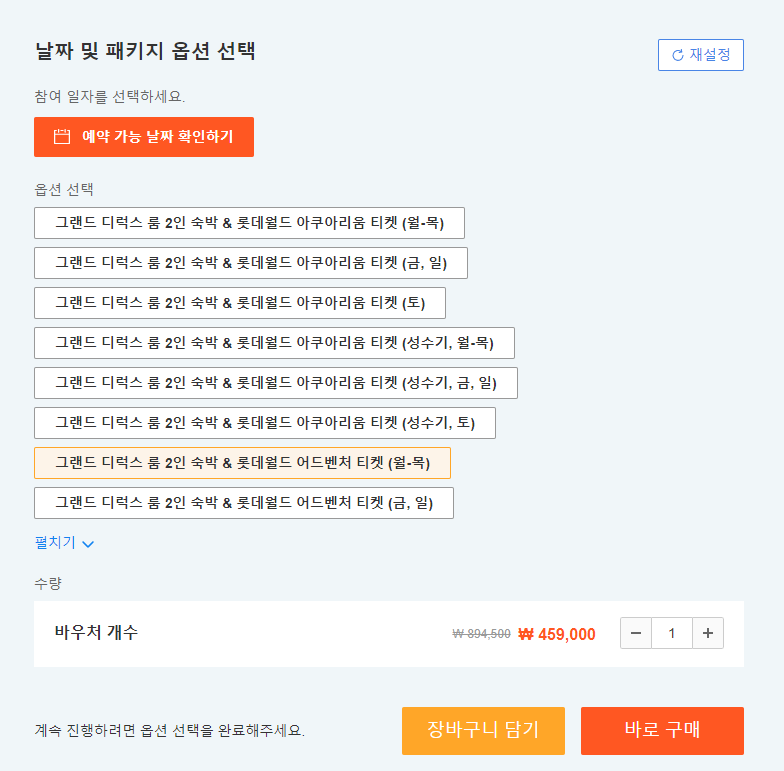Buy now with 바로 구매 button
This screenshot has width=784, height=771.
point(662,730)
